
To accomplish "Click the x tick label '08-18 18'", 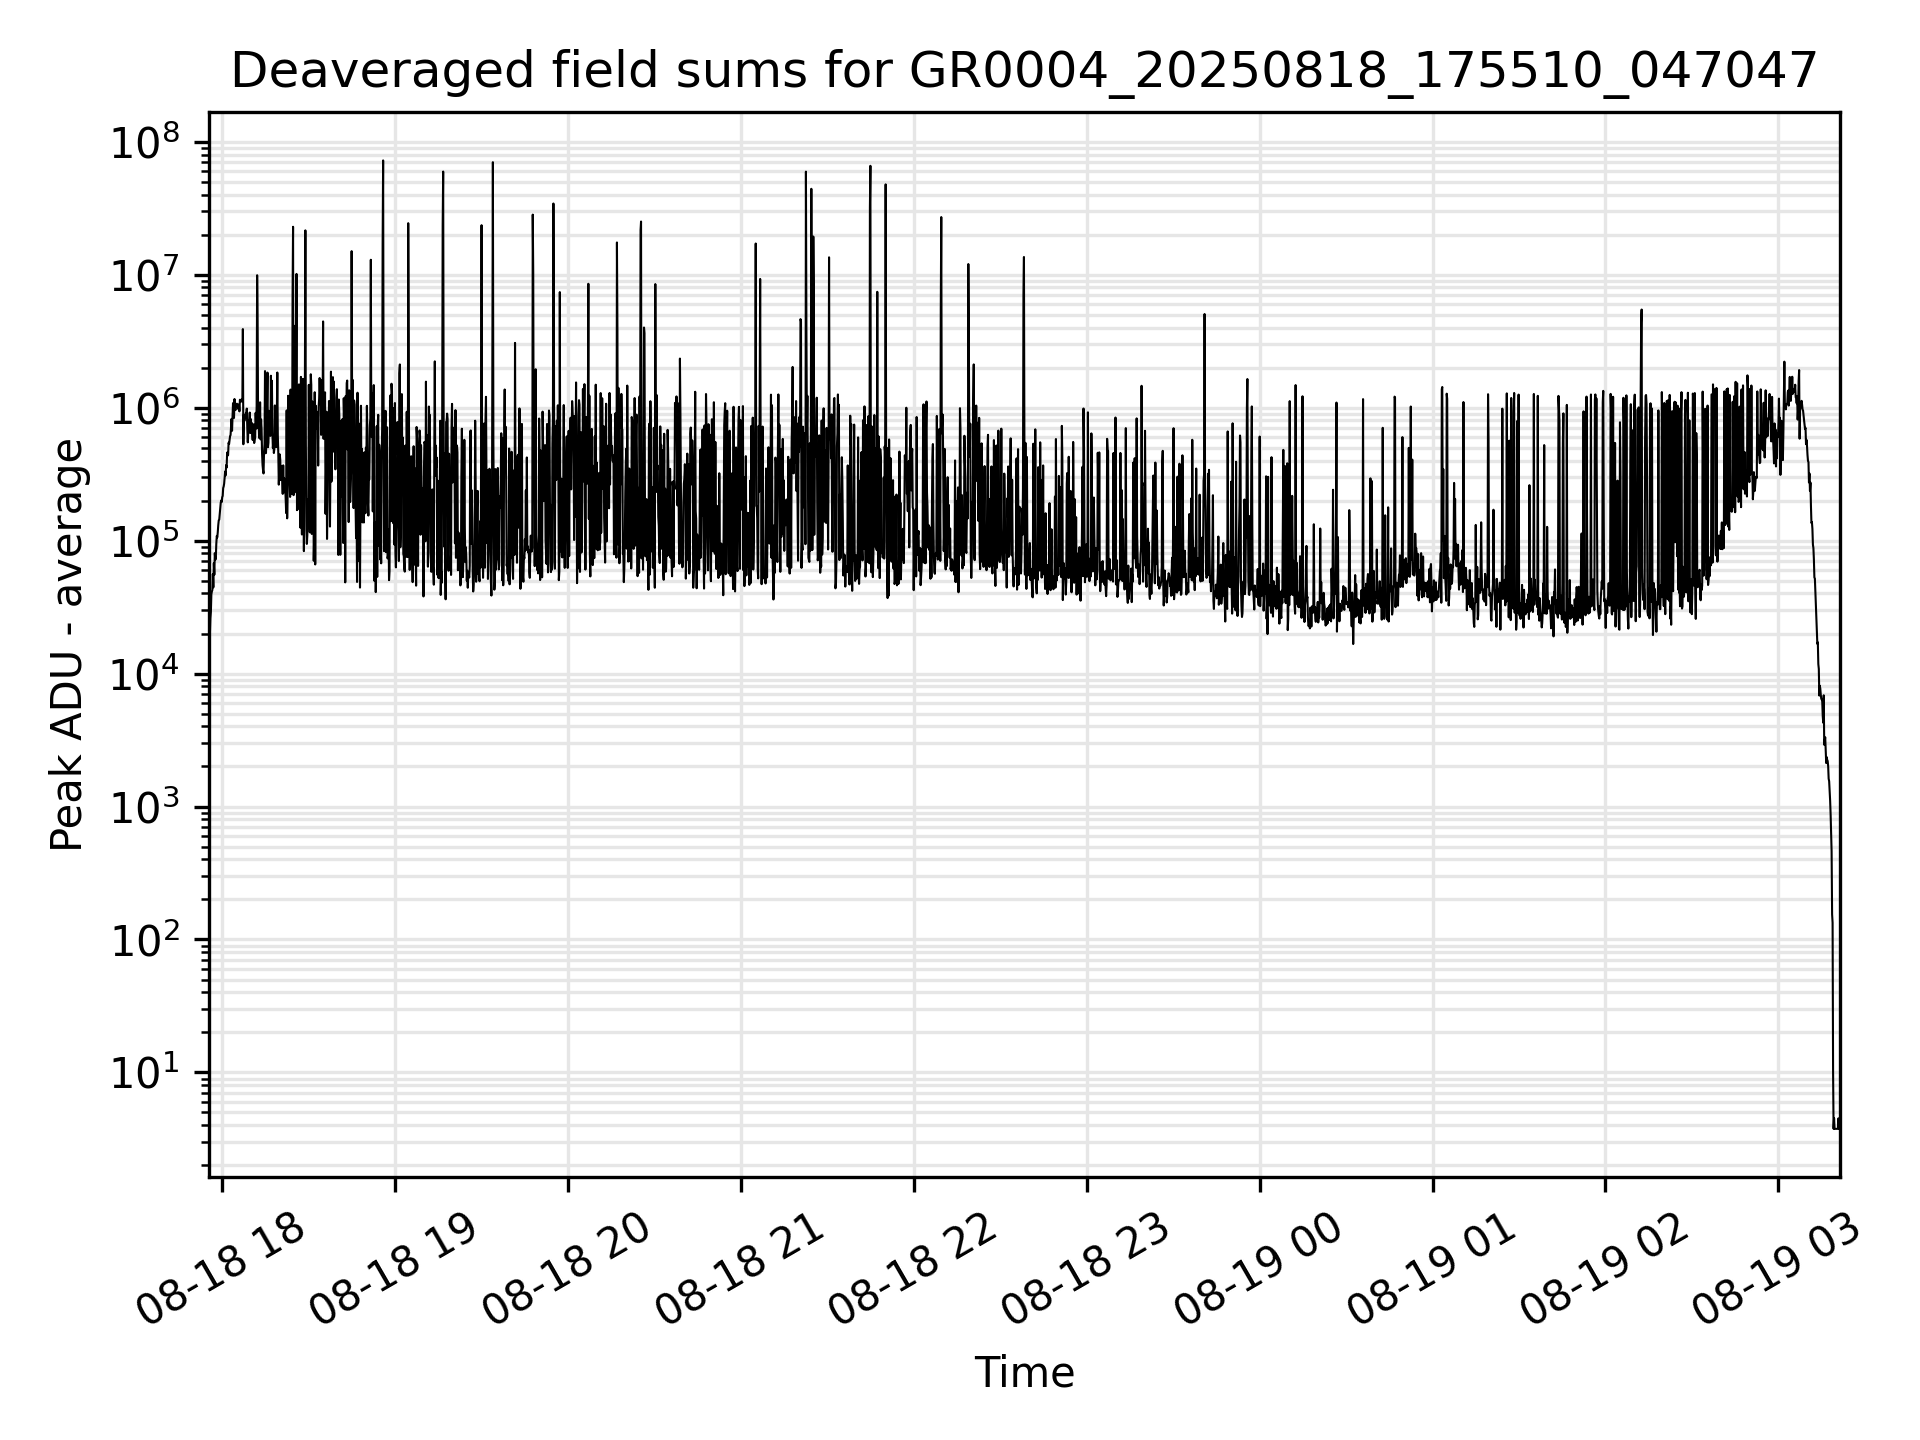I will (x=221, y=1270).
